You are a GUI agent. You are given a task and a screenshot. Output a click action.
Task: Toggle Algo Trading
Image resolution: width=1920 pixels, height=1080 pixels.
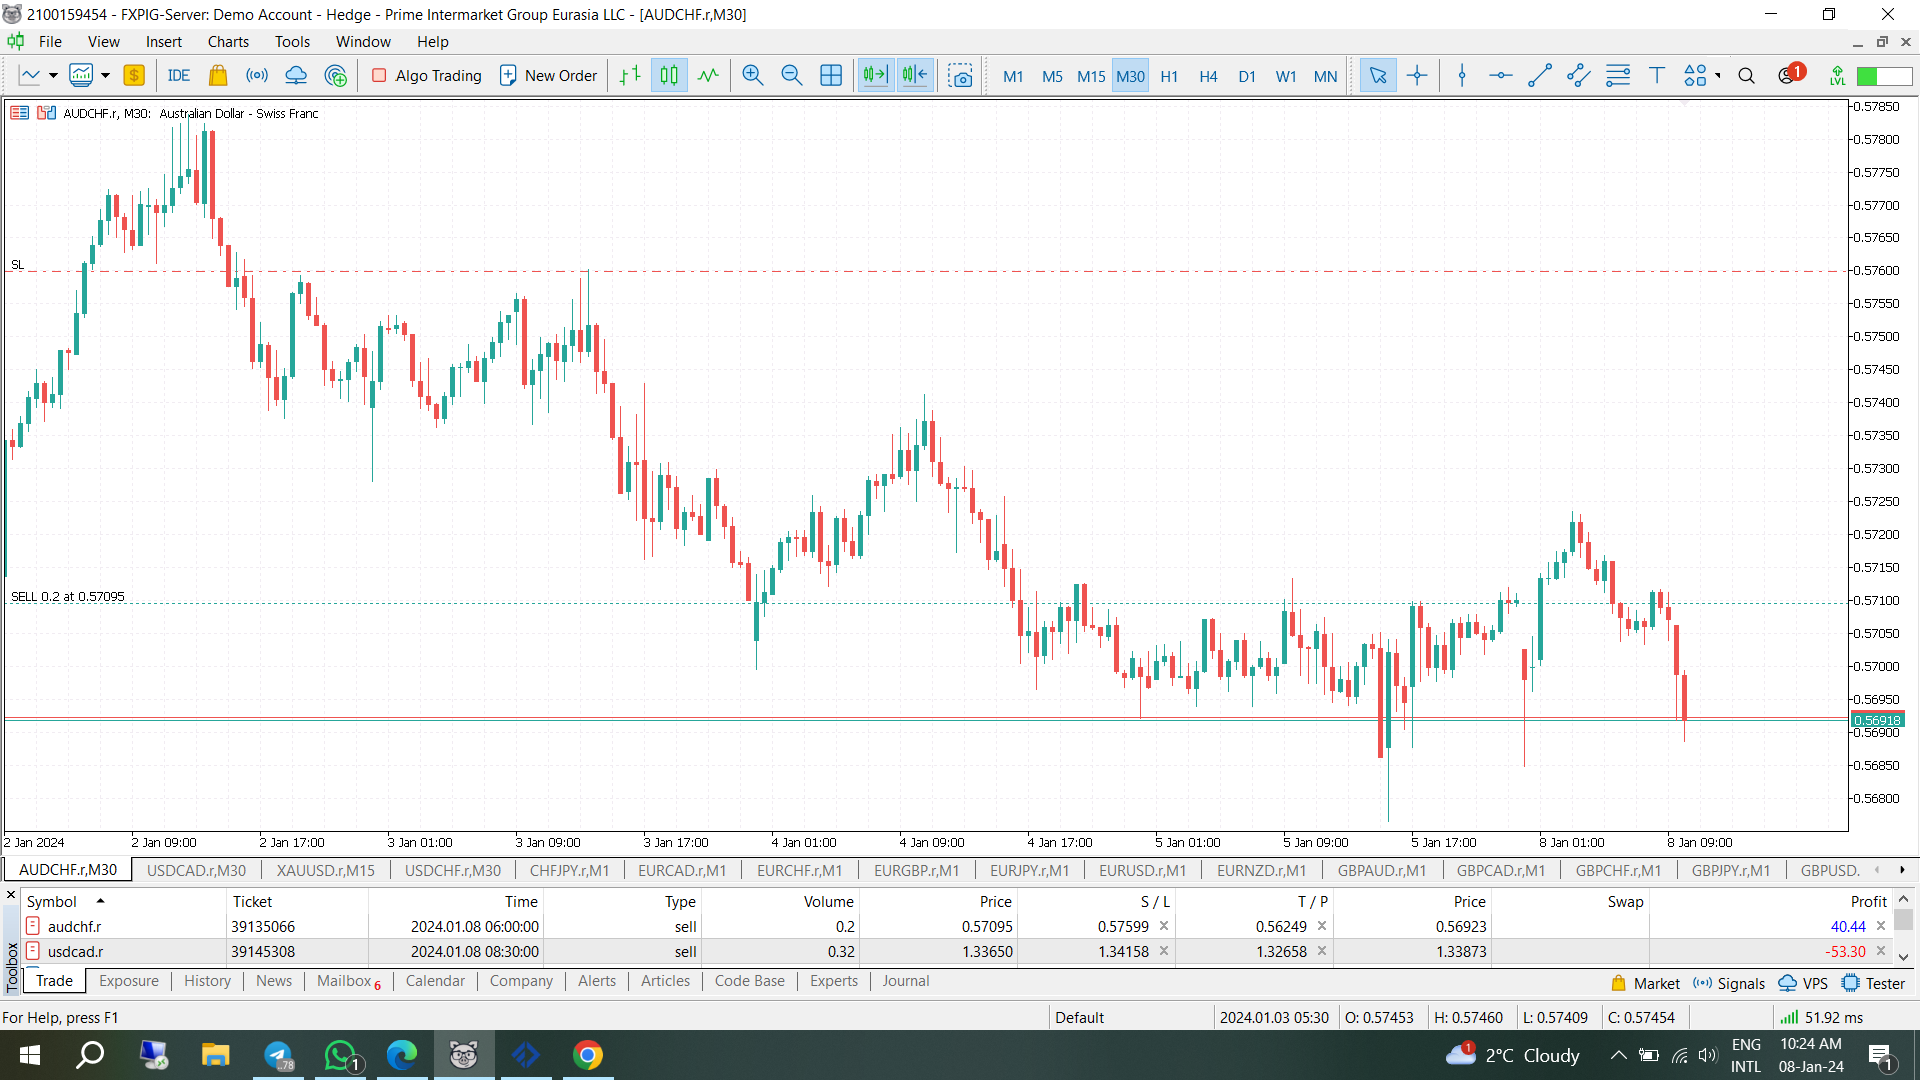click(427, 75)
